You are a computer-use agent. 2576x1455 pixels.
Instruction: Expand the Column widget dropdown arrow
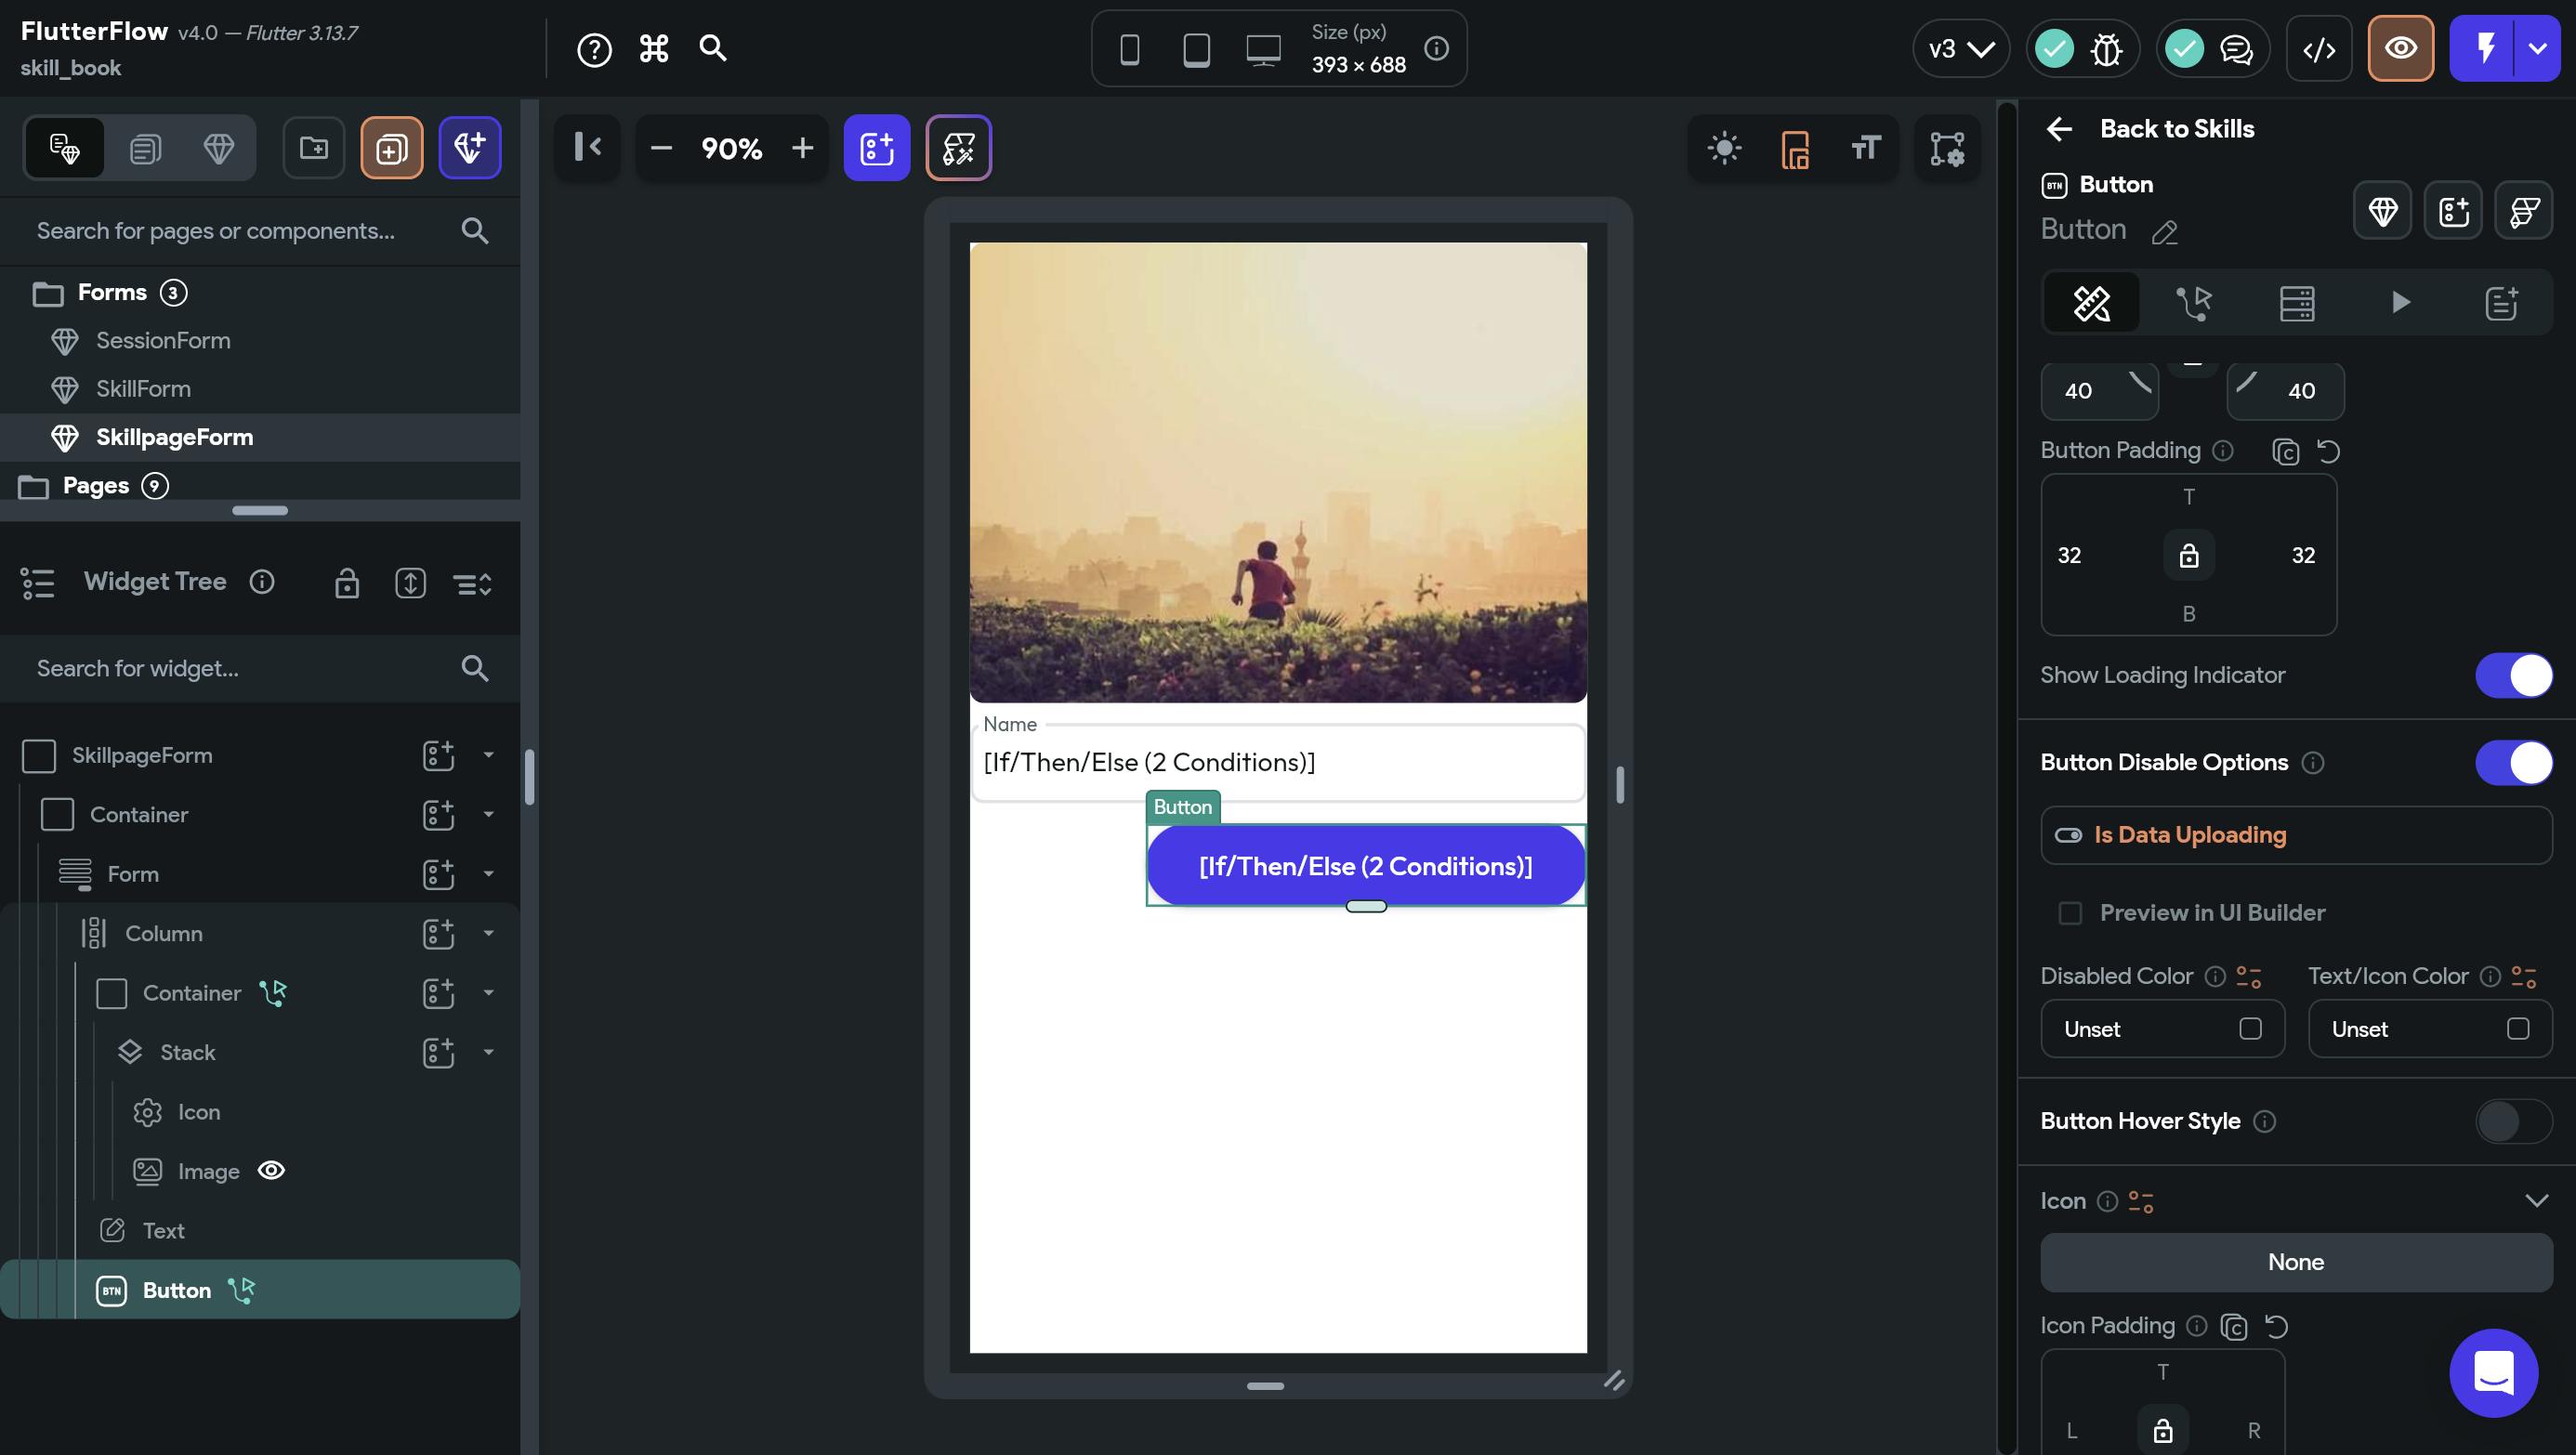point(489,933)
